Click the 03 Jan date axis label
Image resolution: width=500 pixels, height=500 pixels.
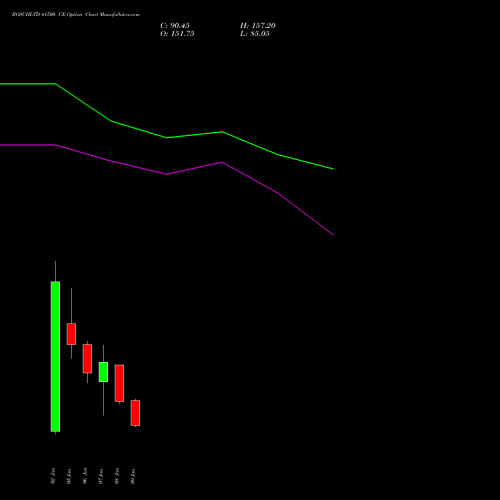tap(69, 476)
